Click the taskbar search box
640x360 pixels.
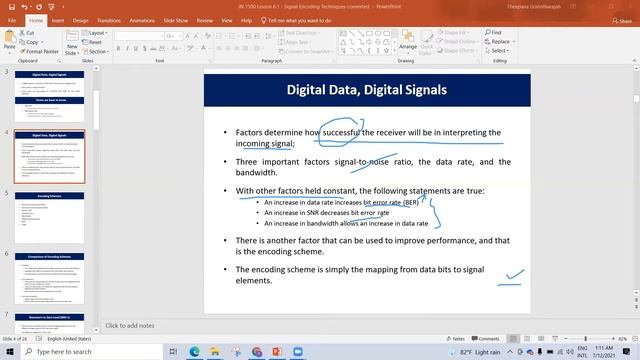click(x=92, y=351)
